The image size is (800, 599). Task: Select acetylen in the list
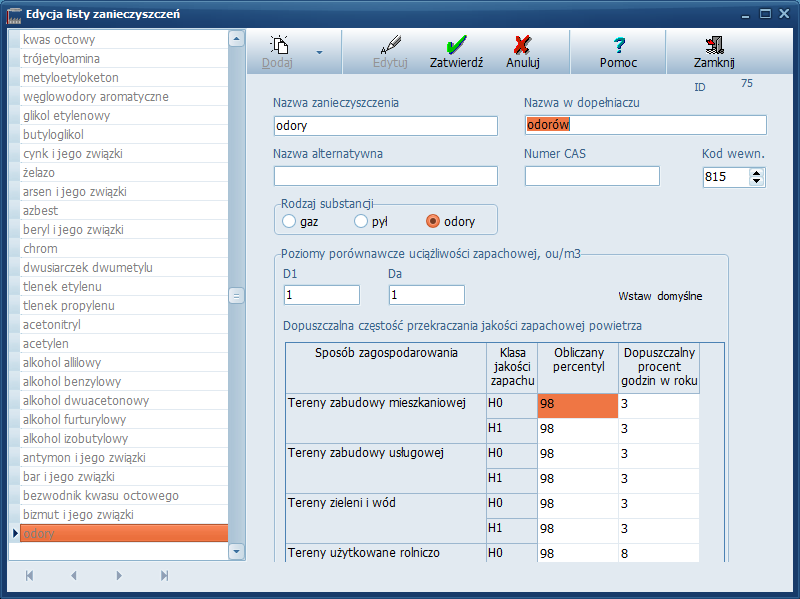pos(124,343)
